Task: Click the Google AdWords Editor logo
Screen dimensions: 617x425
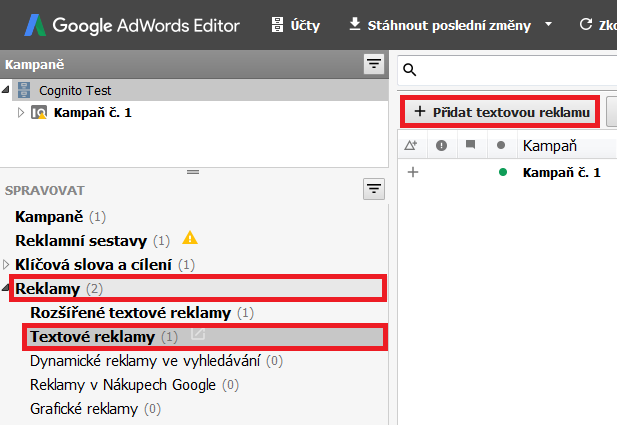Action: tap(132, 25)
